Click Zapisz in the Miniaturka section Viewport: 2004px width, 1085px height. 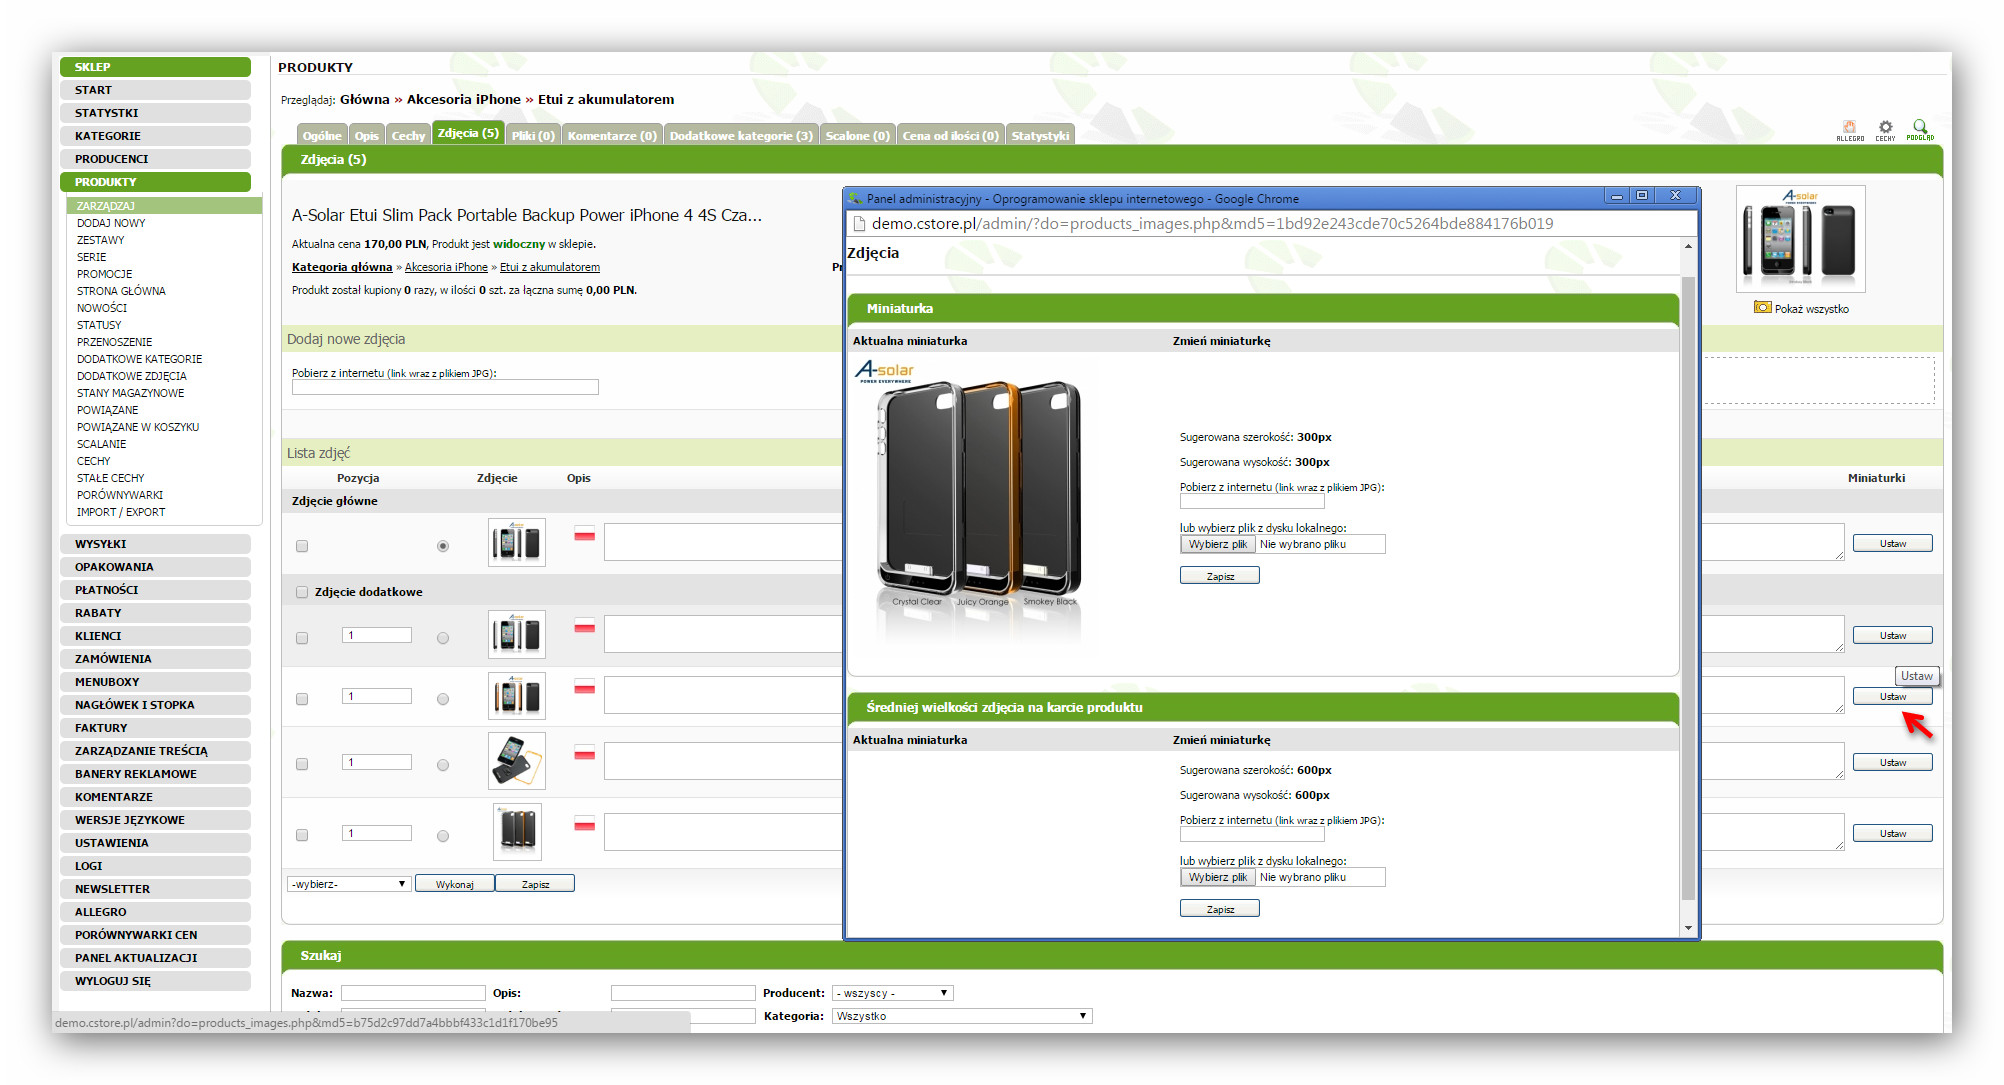pos(1220,576)
